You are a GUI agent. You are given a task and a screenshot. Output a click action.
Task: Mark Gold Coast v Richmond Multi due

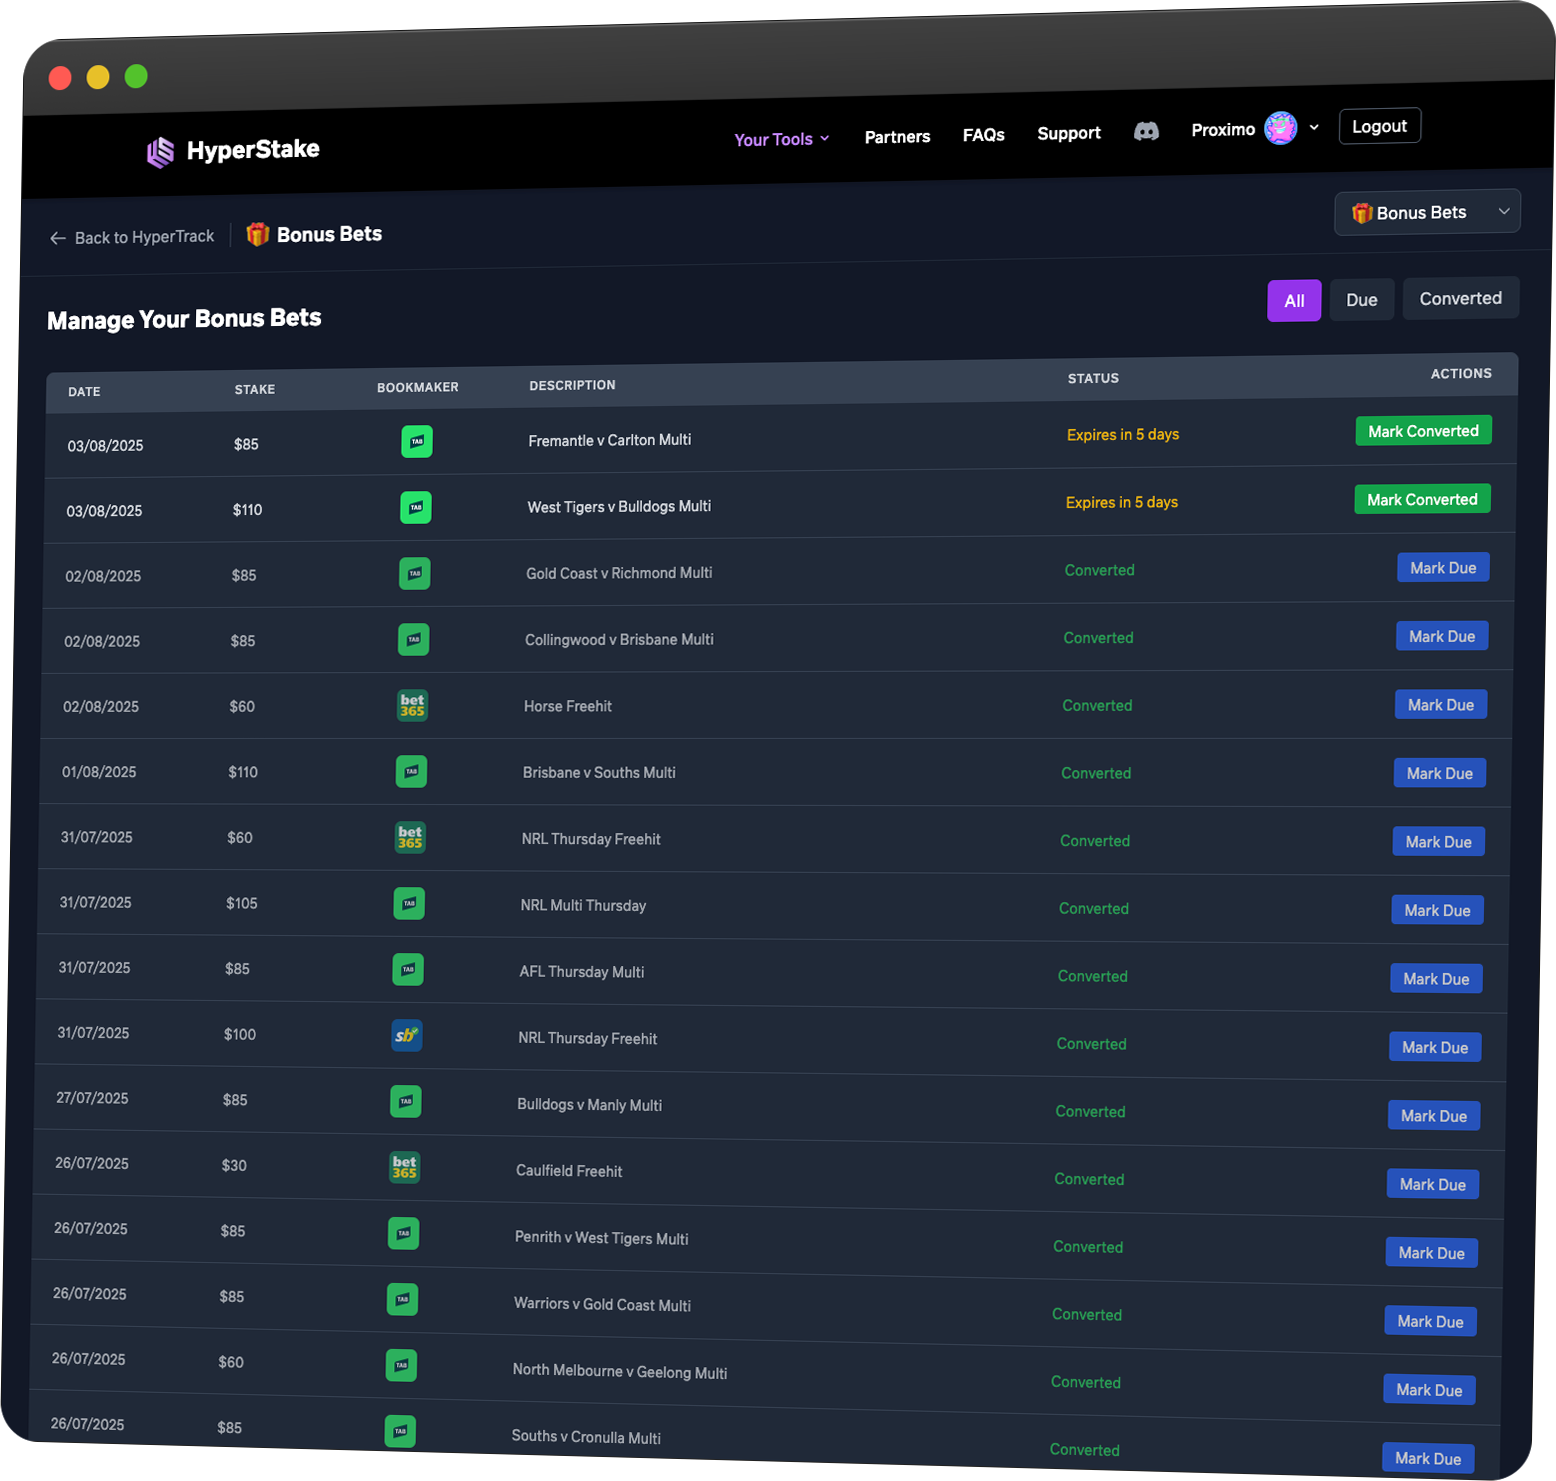[x=1443, y=568]
